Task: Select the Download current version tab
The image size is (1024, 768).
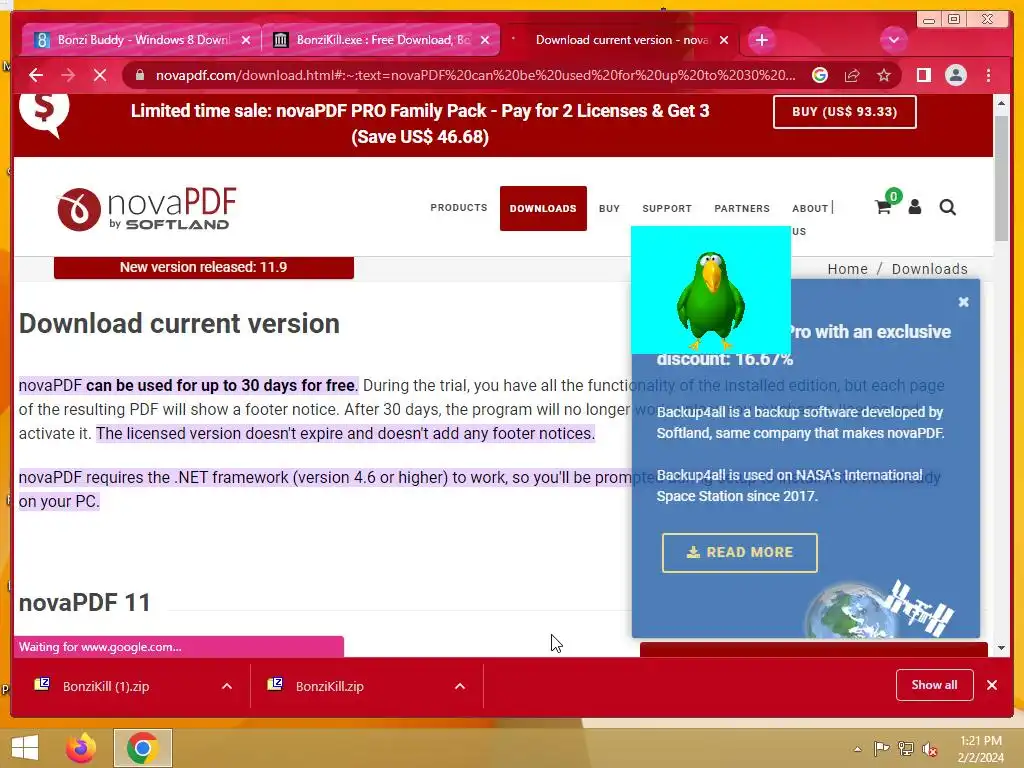Action: (620, 40)
